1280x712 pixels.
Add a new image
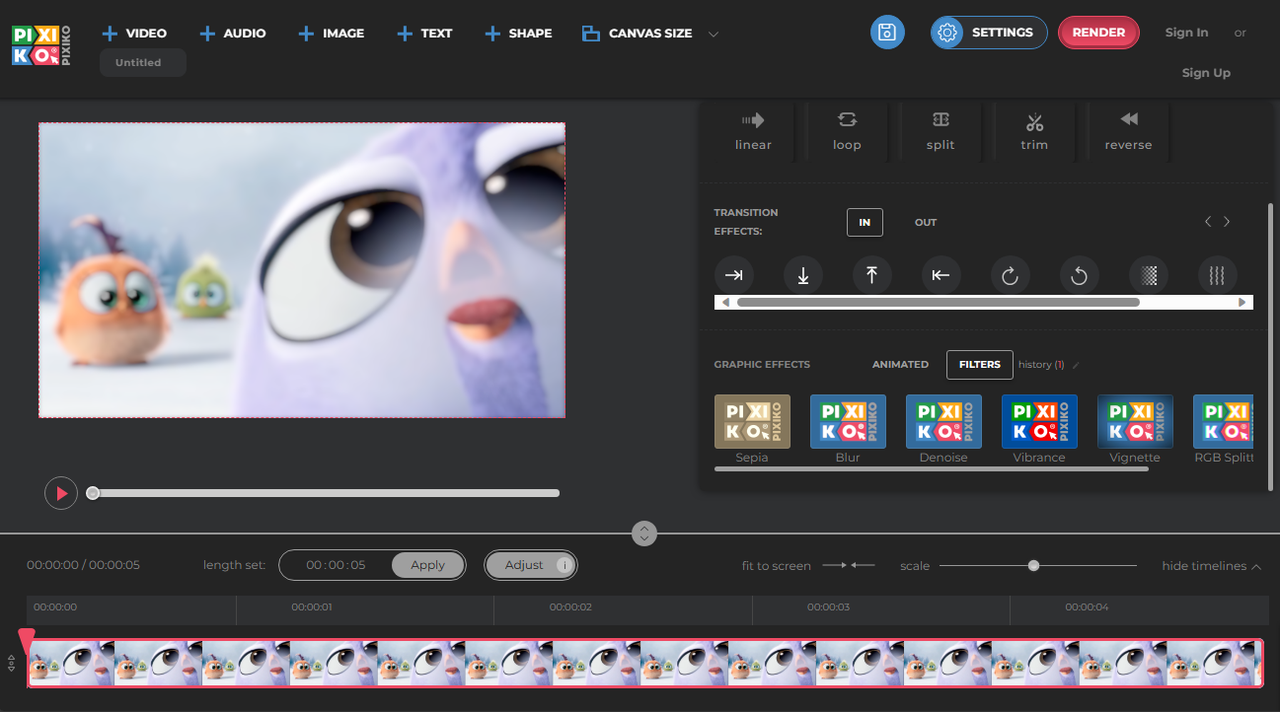[x=331, y=33]
